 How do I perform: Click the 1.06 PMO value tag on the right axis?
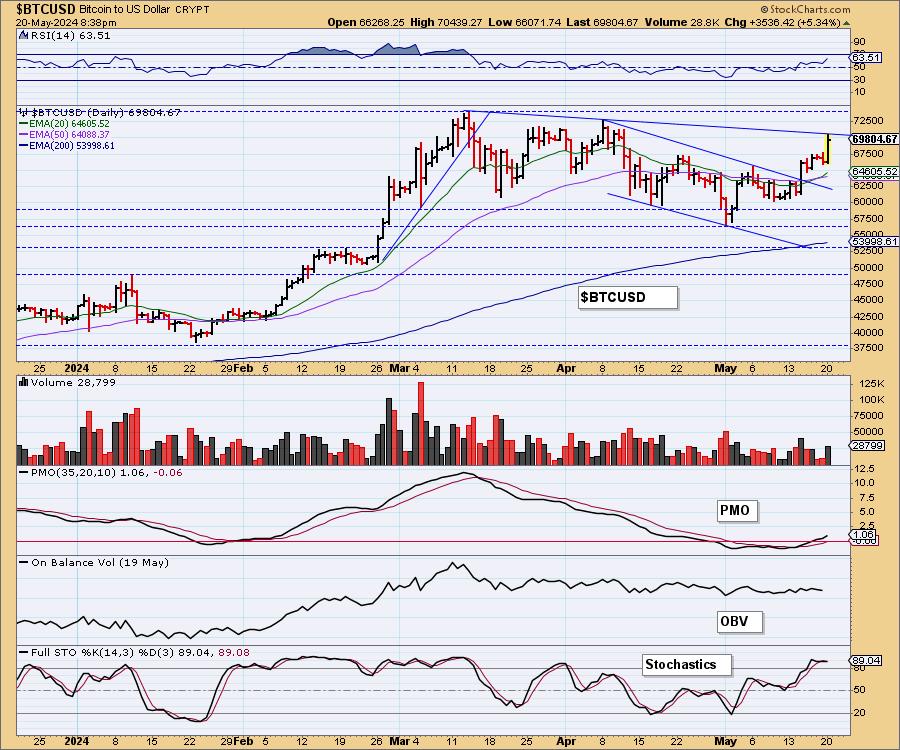coord(863,534)
